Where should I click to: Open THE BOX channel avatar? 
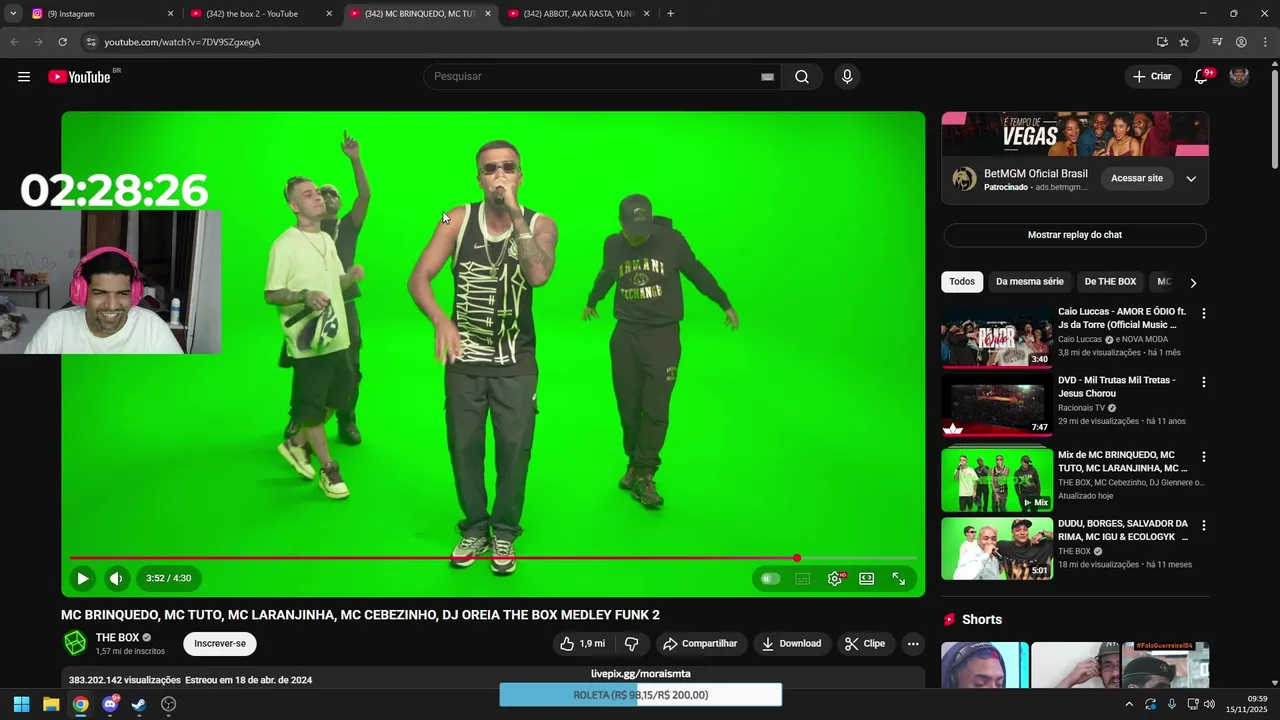75,643
